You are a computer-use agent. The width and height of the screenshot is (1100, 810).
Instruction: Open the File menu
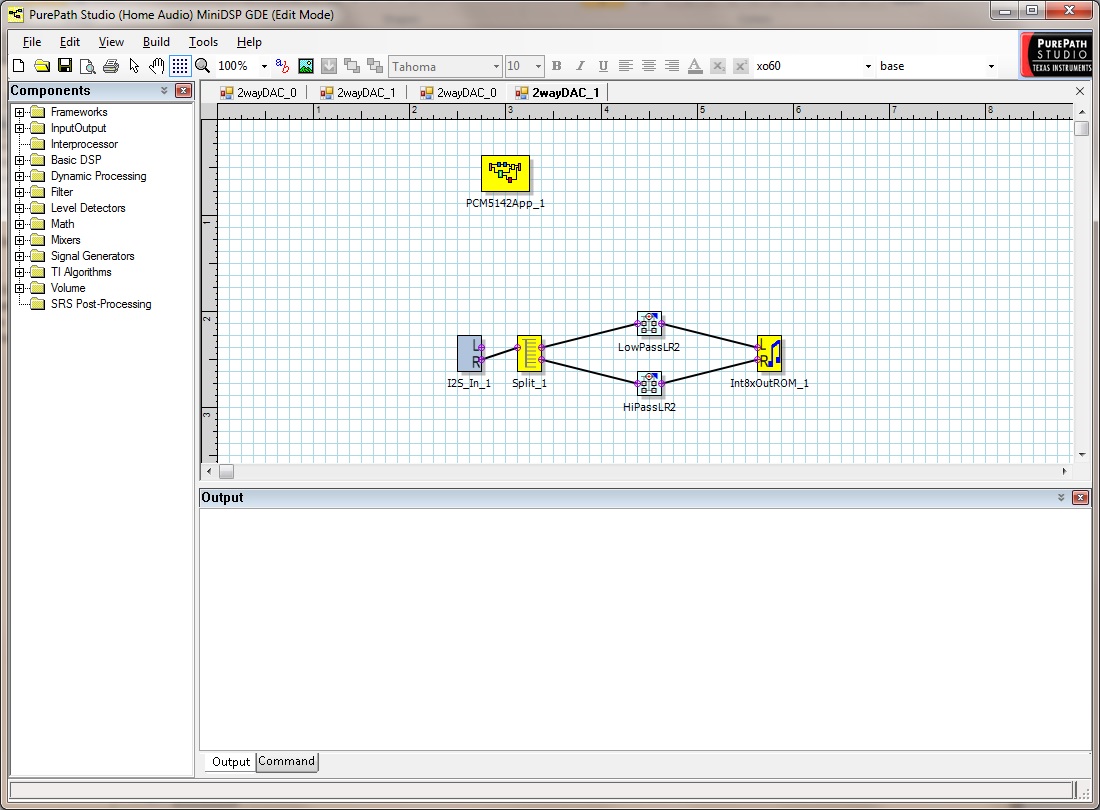click(32, 42)
